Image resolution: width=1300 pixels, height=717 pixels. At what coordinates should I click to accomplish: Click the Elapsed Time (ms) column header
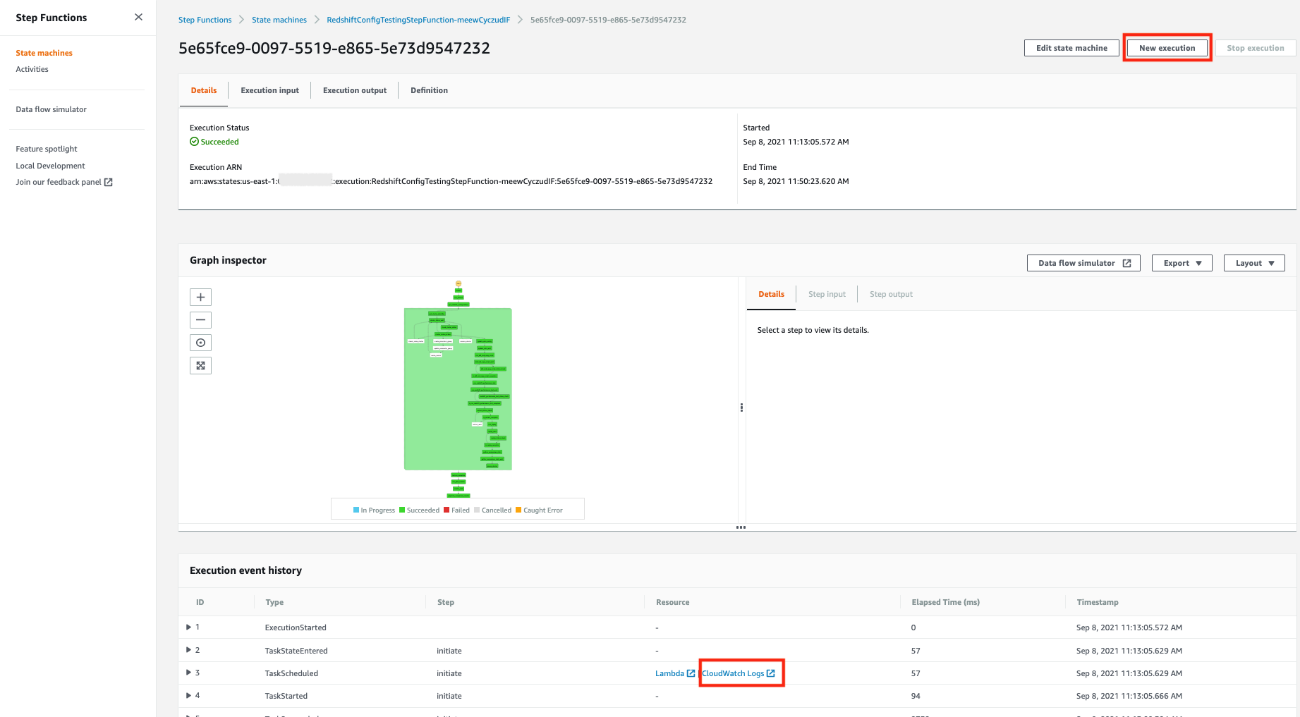click(x=947, y=602)
